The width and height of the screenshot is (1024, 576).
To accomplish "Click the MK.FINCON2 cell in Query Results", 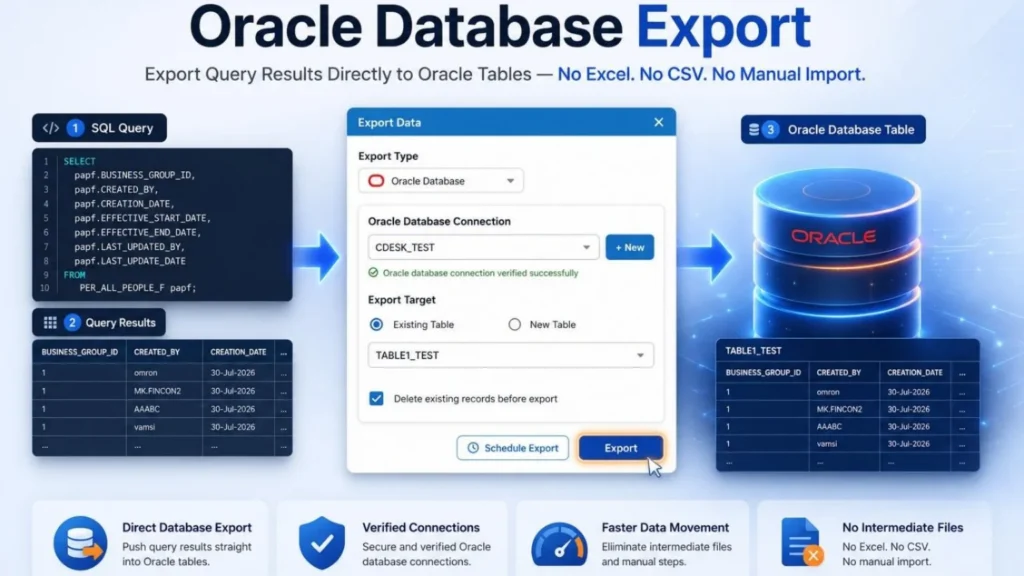I will 157,391.
